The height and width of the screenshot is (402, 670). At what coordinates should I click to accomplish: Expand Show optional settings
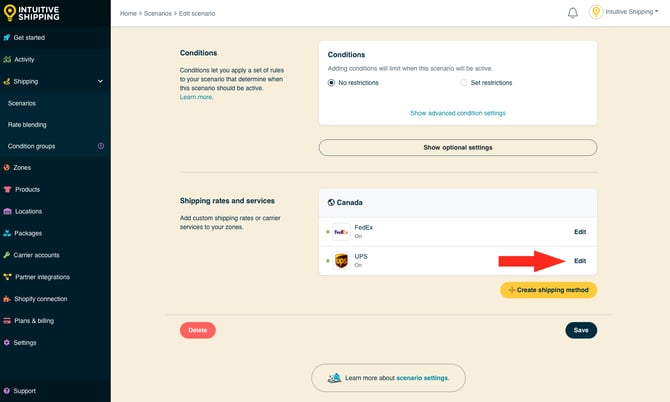click(457, 147)
